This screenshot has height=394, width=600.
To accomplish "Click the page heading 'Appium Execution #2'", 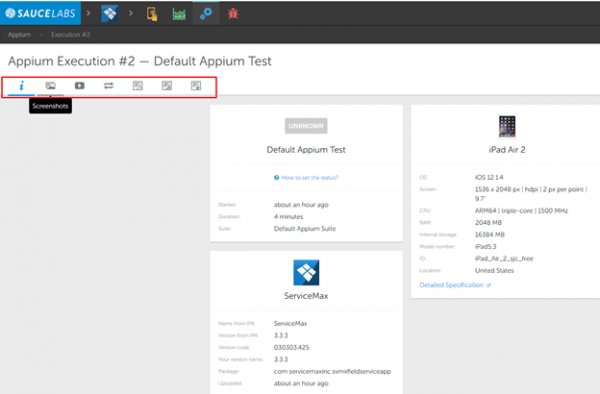I will tap(72, 61).
